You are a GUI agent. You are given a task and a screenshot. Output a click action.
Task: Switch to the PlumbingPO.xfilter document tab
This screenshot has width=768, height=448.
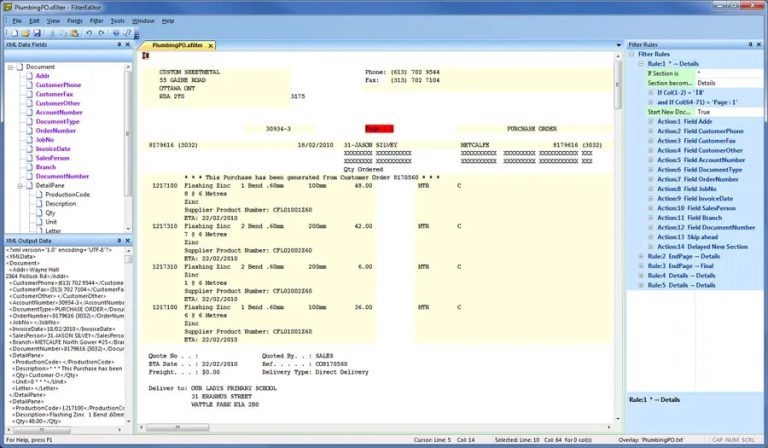tap(177, 45)
